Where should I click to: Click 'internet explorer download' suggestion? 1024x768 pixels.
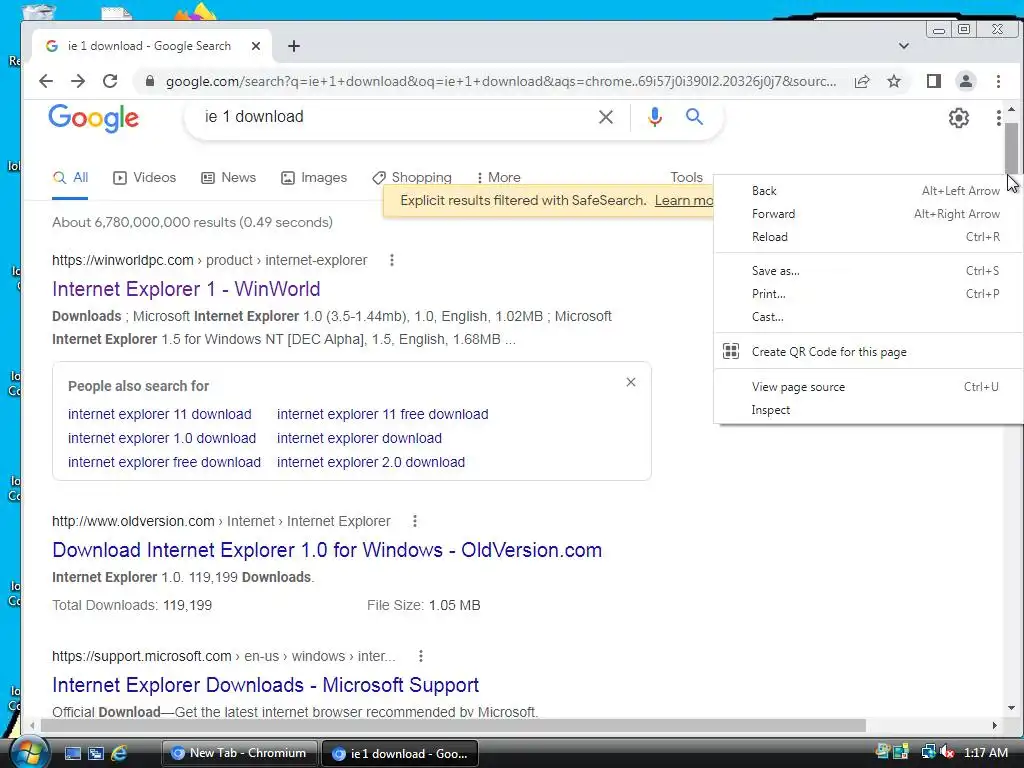pos(359,438)
